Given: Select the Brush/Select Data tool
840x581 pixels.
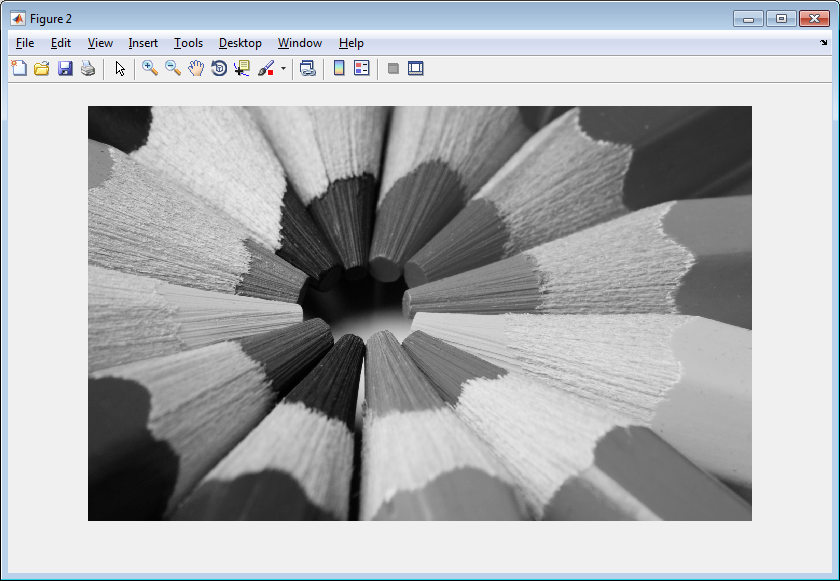Looking at the screenshot, I should (266, 68).
